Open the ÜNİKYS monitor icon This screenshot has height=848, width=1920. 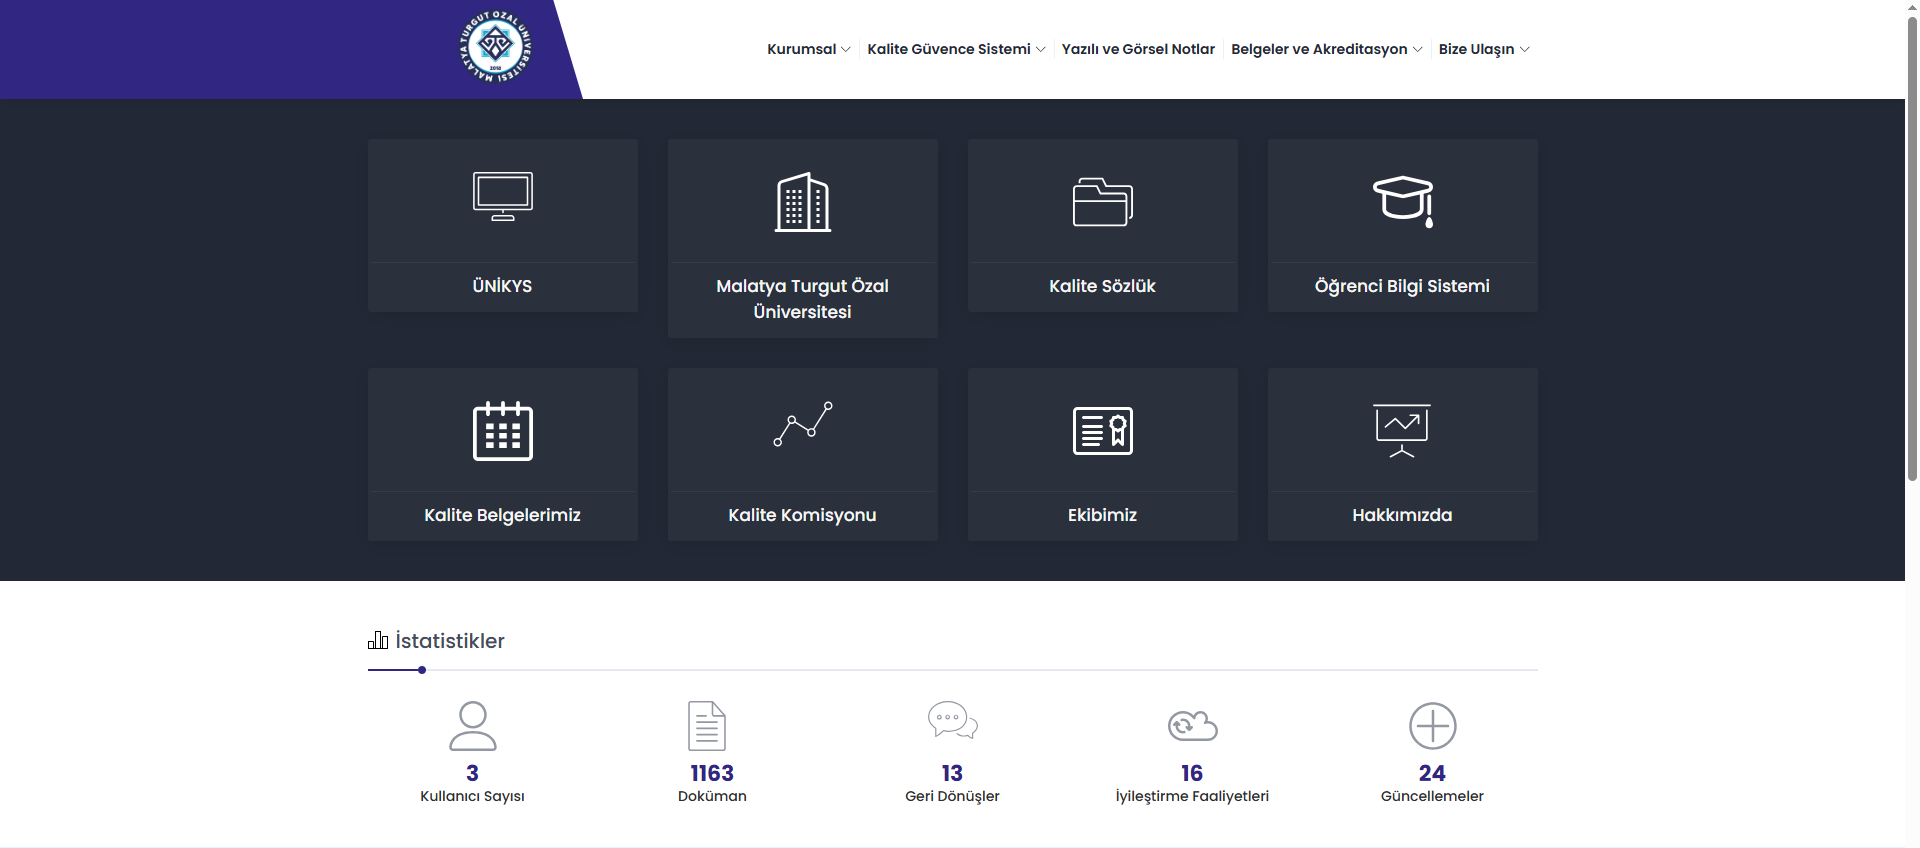[503, 196]
